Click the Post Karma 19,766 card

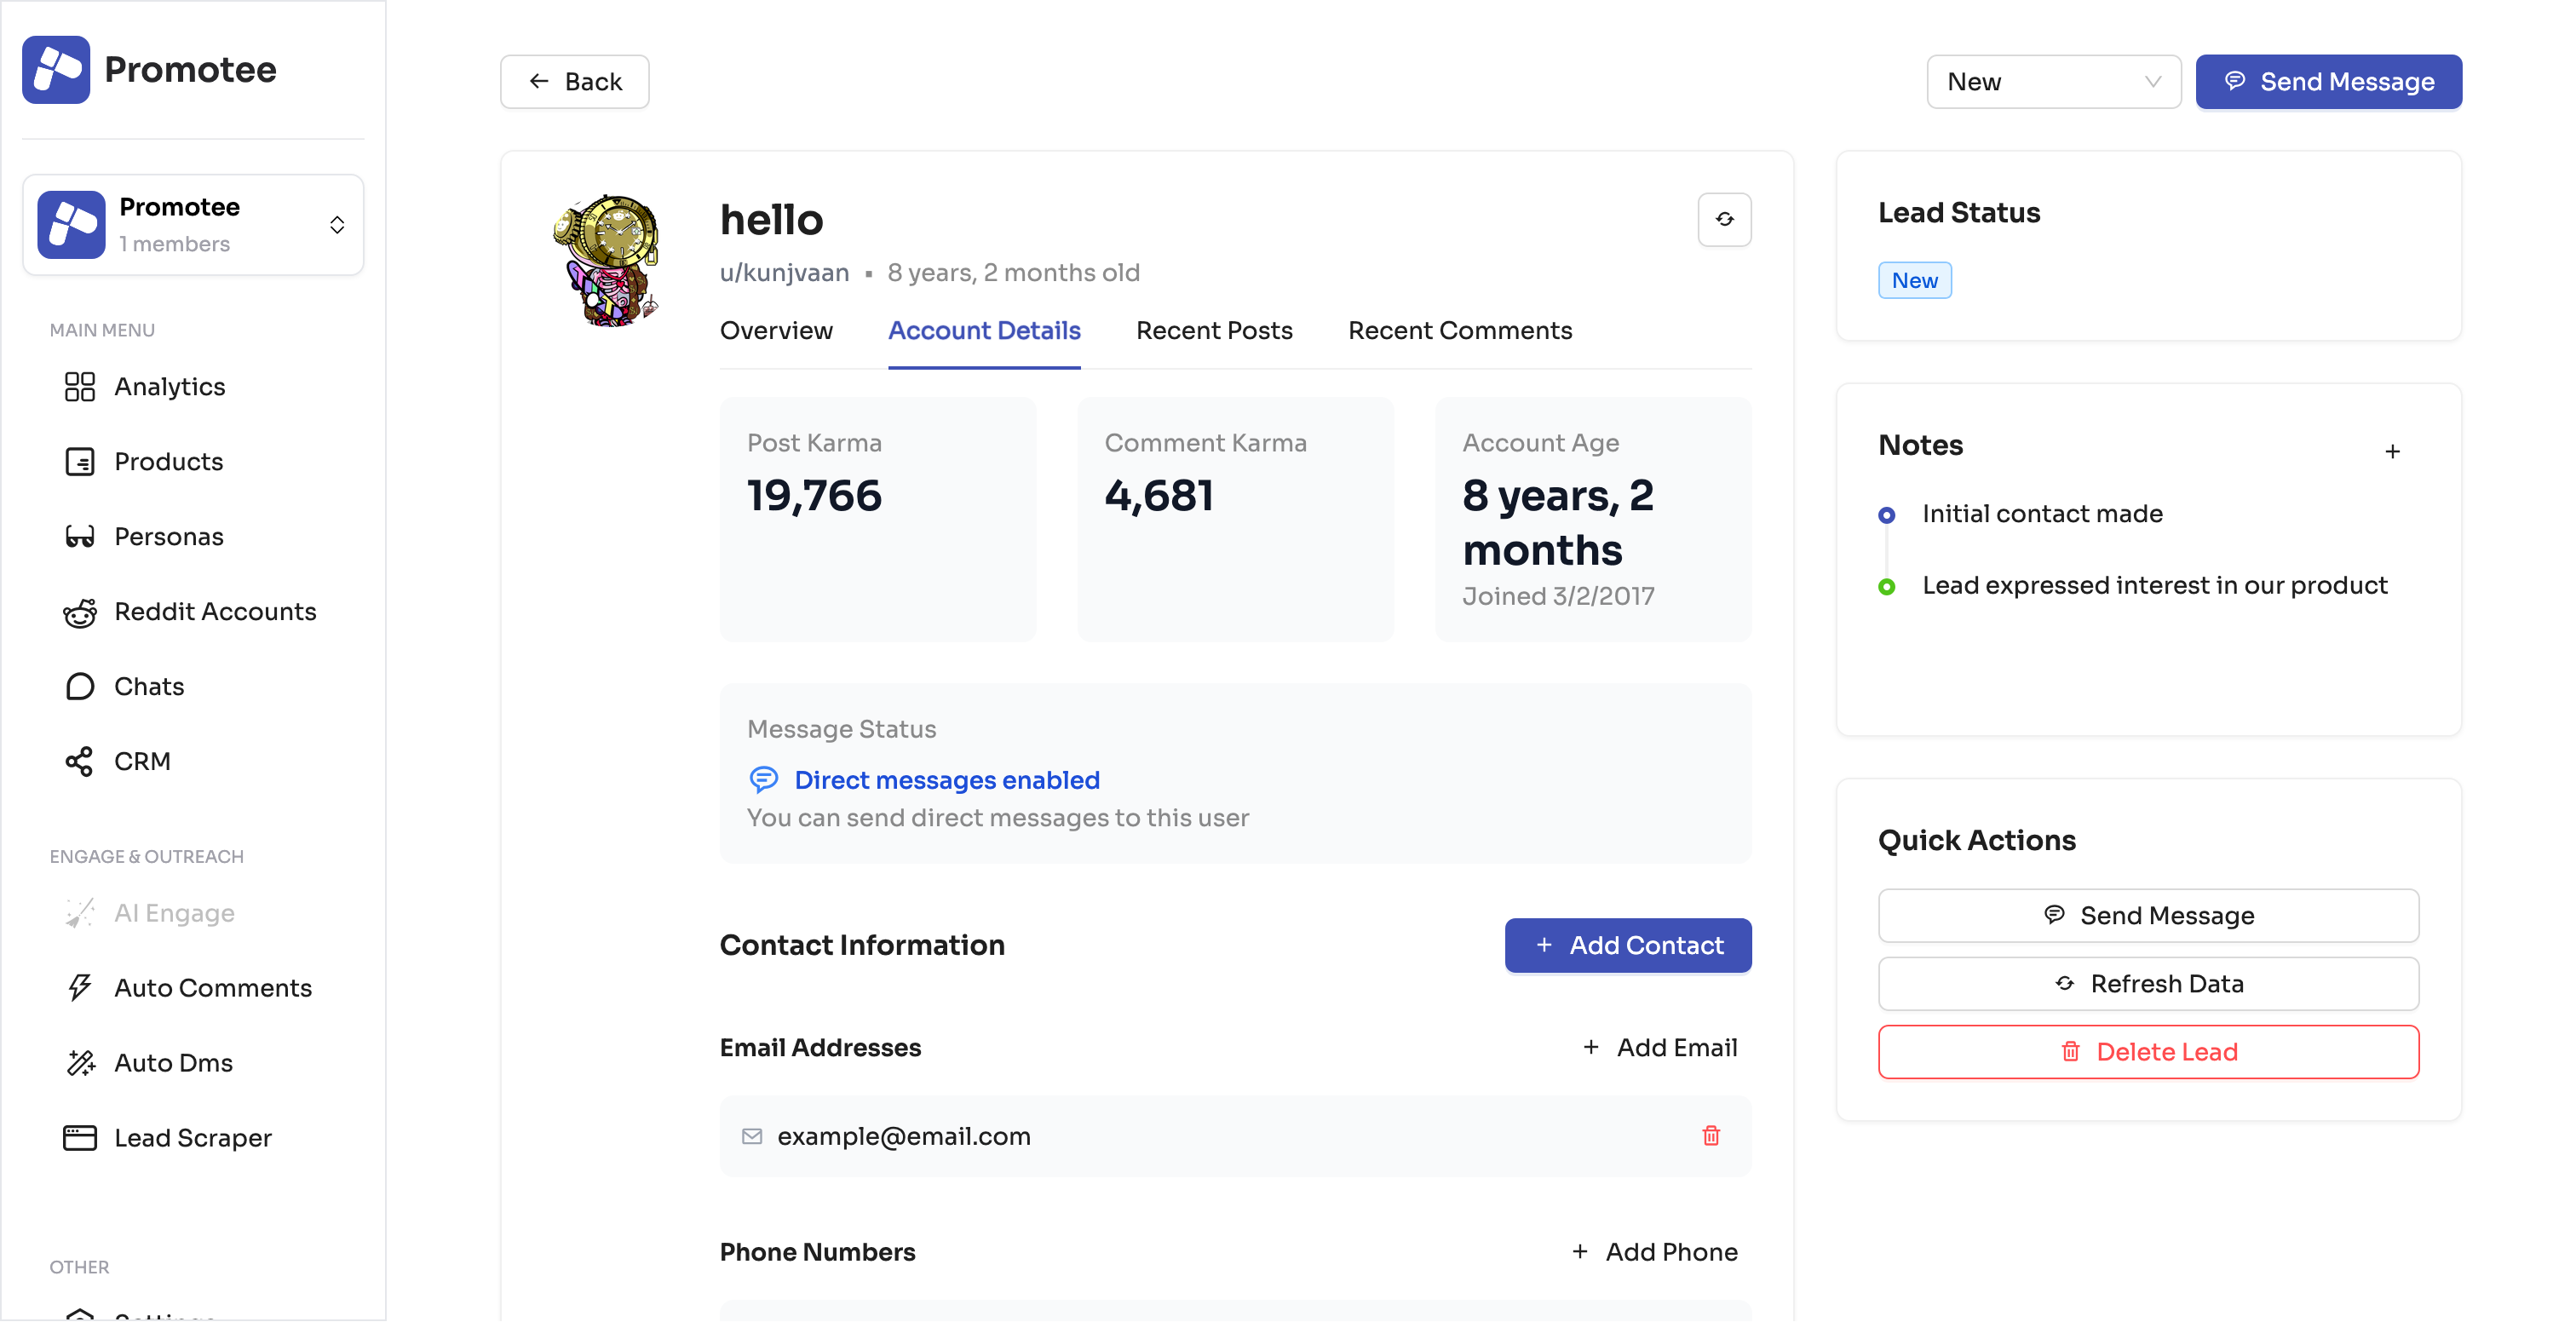point(878,520)
